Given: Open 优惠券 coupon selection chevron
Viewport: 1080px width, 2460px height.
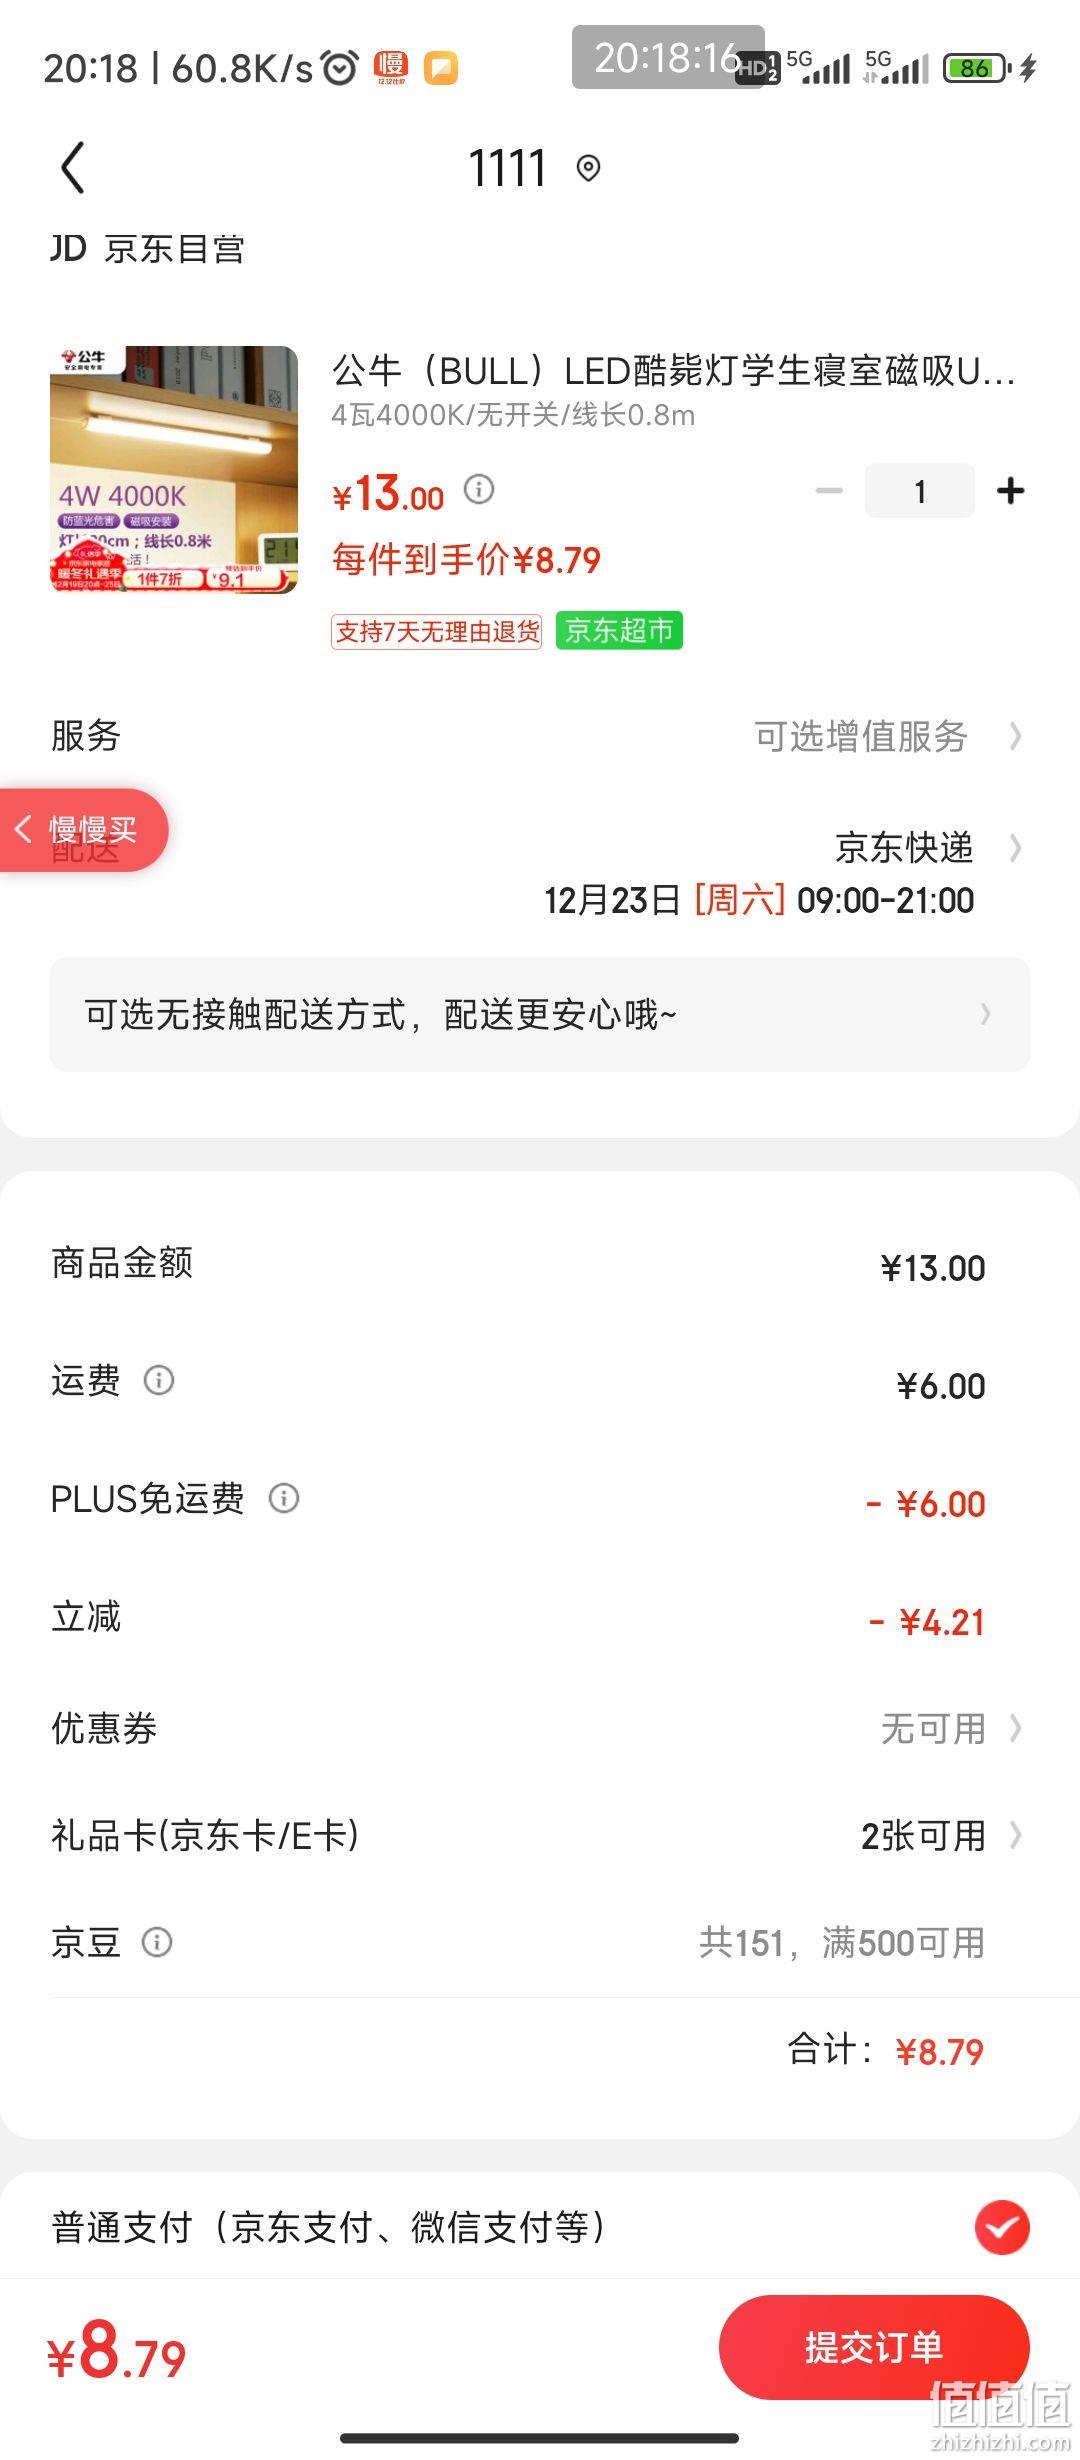Looking at the screenshot, I should click(x=1015, y=1727).
